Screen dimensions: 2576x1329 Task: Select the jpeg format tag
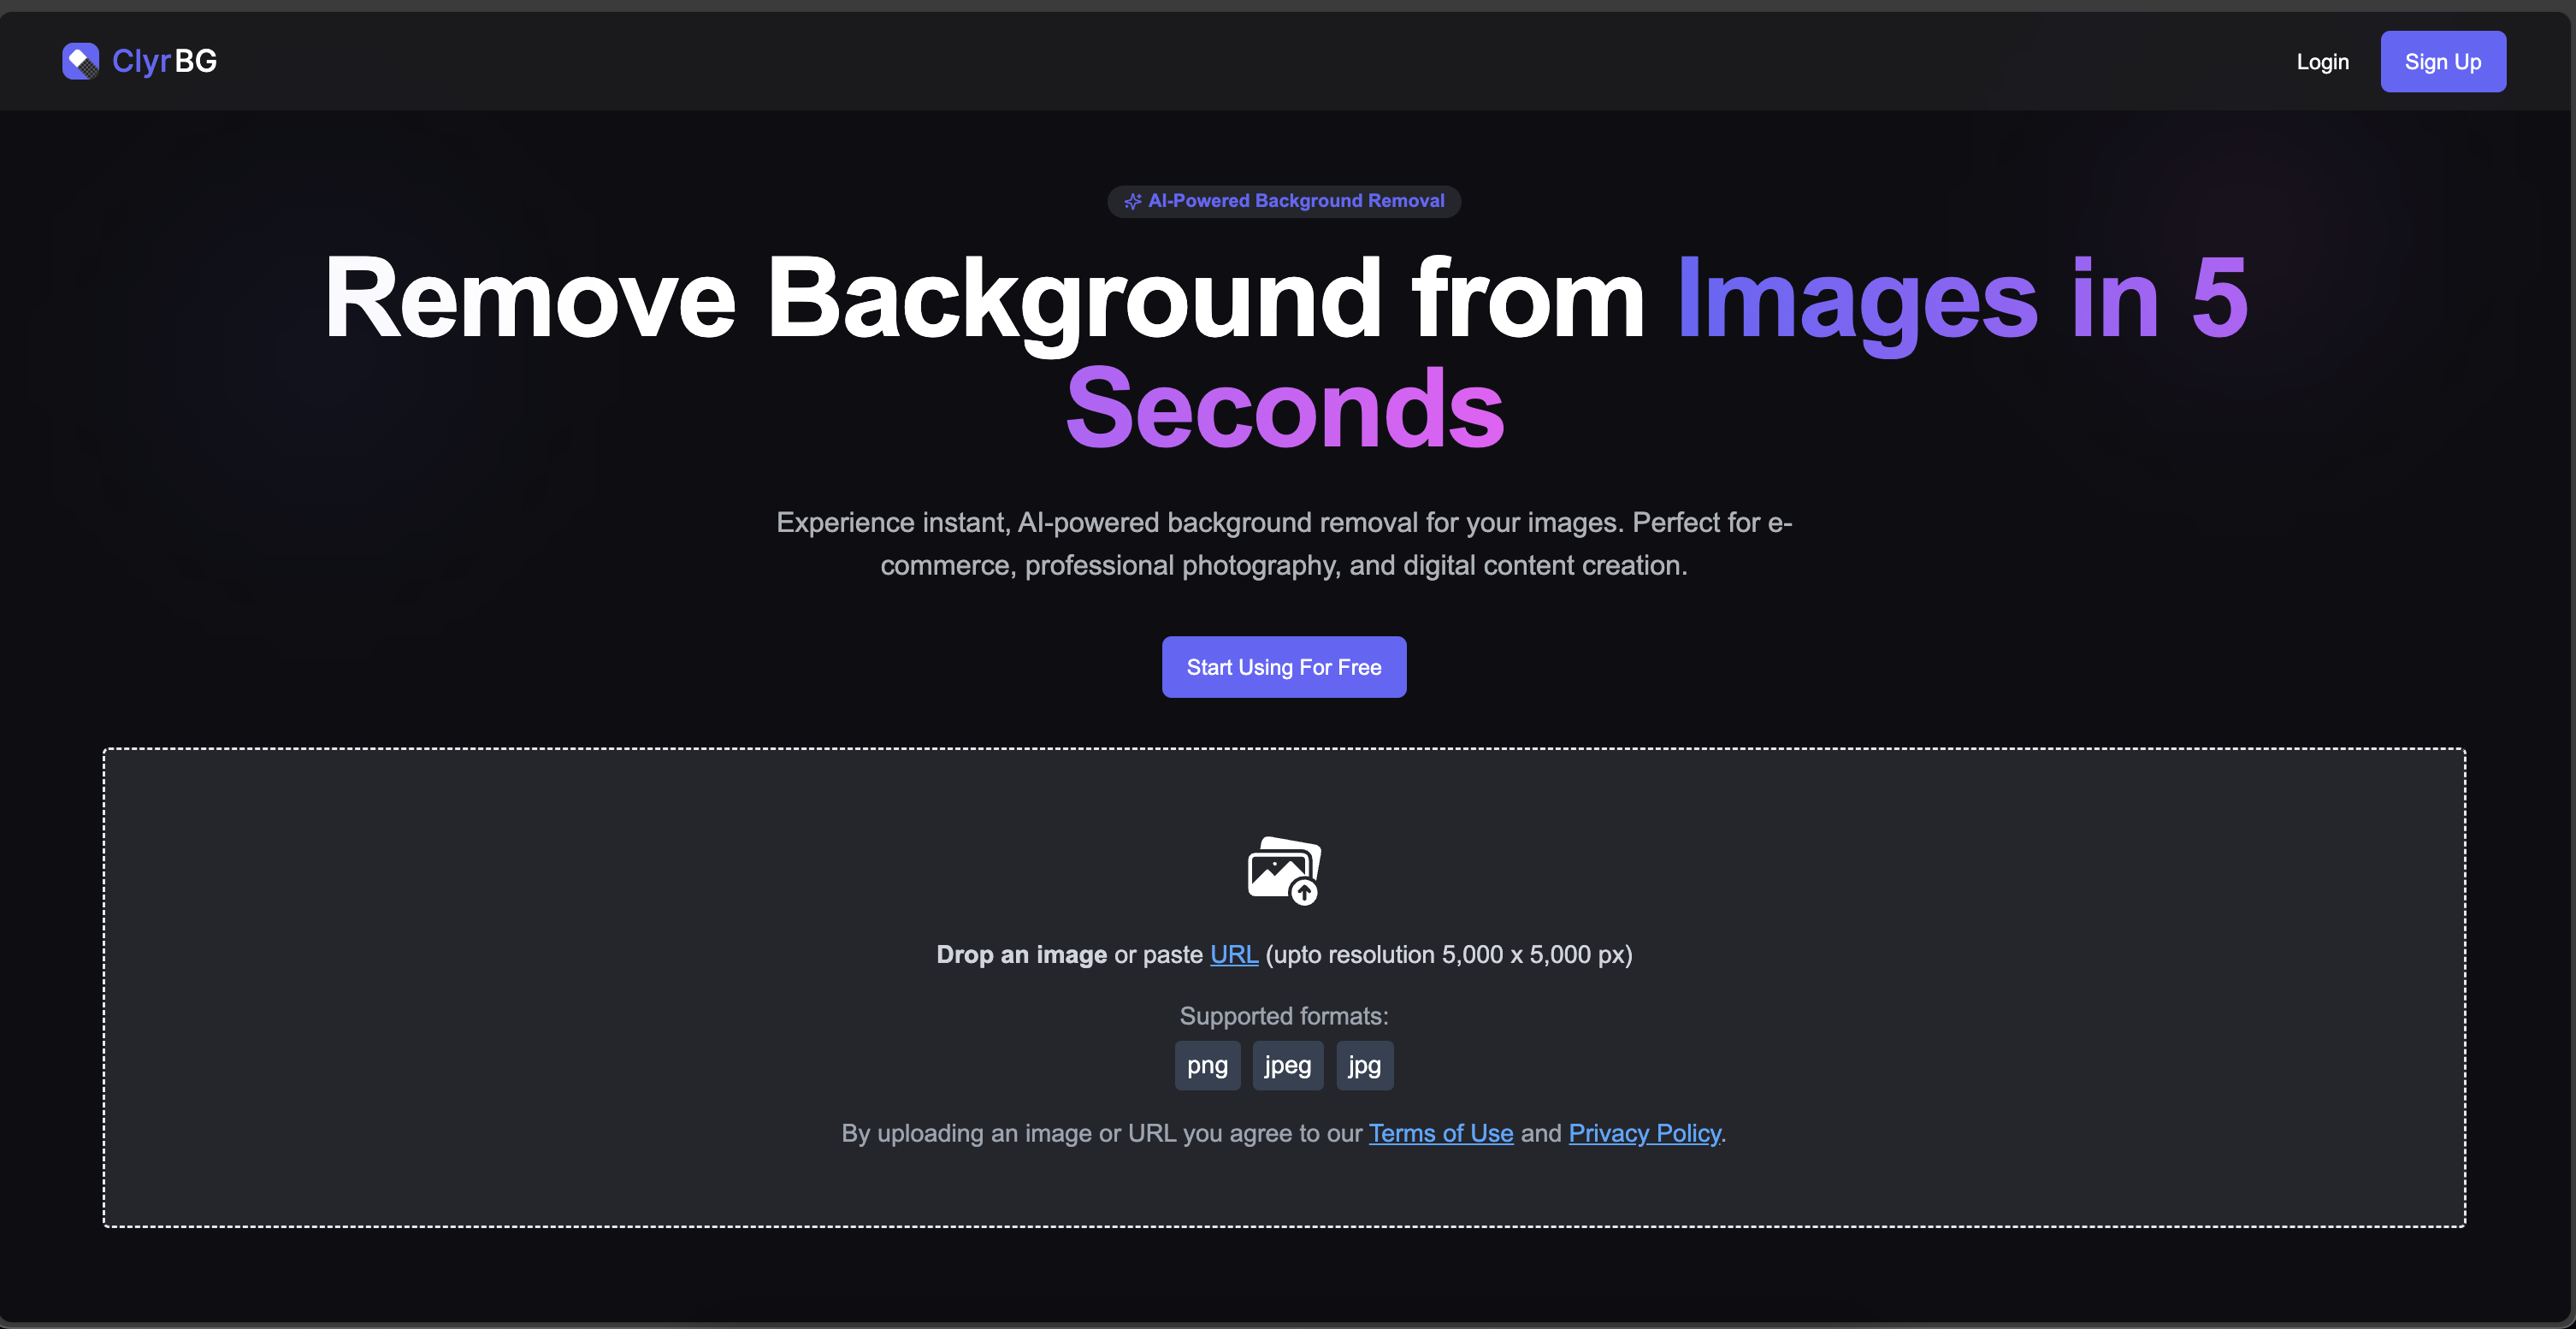click(1287, 1065)
